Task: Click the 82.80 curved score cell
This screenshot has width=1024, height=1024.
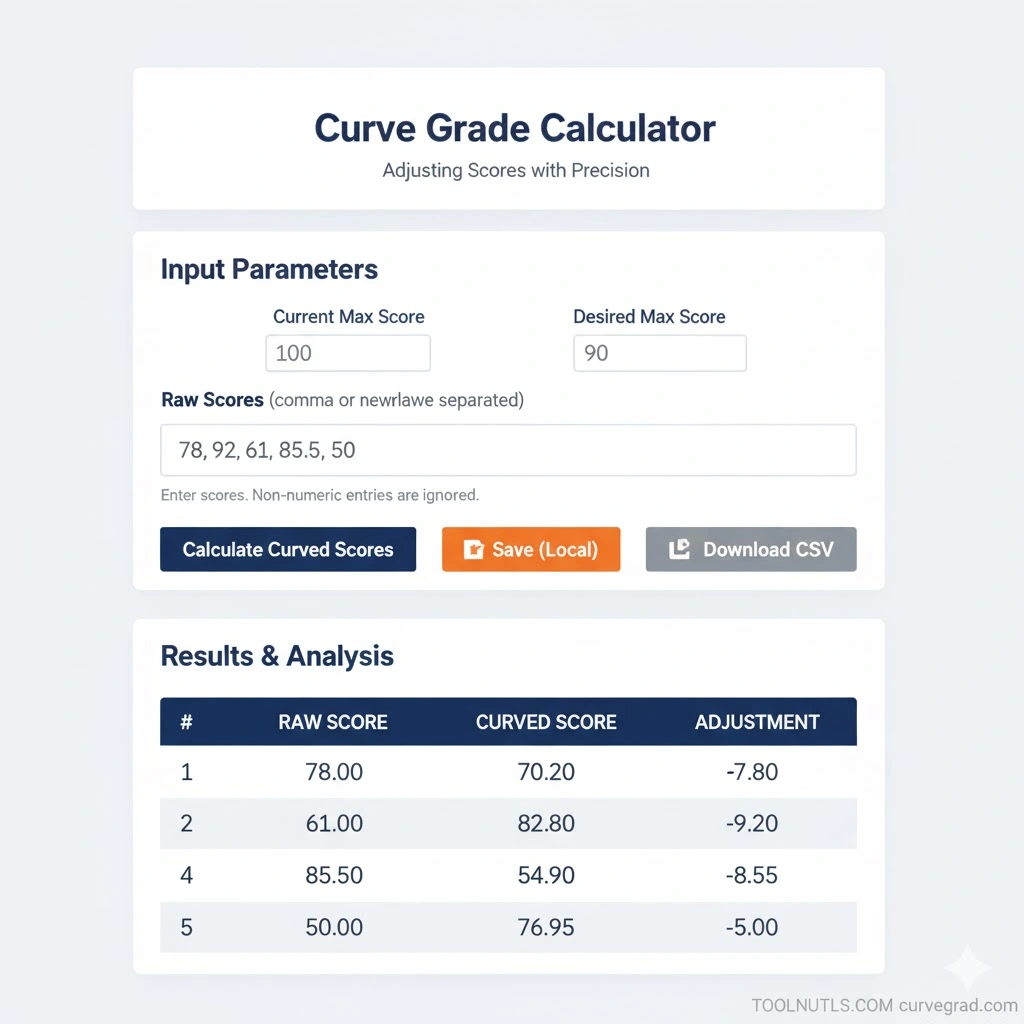Action: 546,824
